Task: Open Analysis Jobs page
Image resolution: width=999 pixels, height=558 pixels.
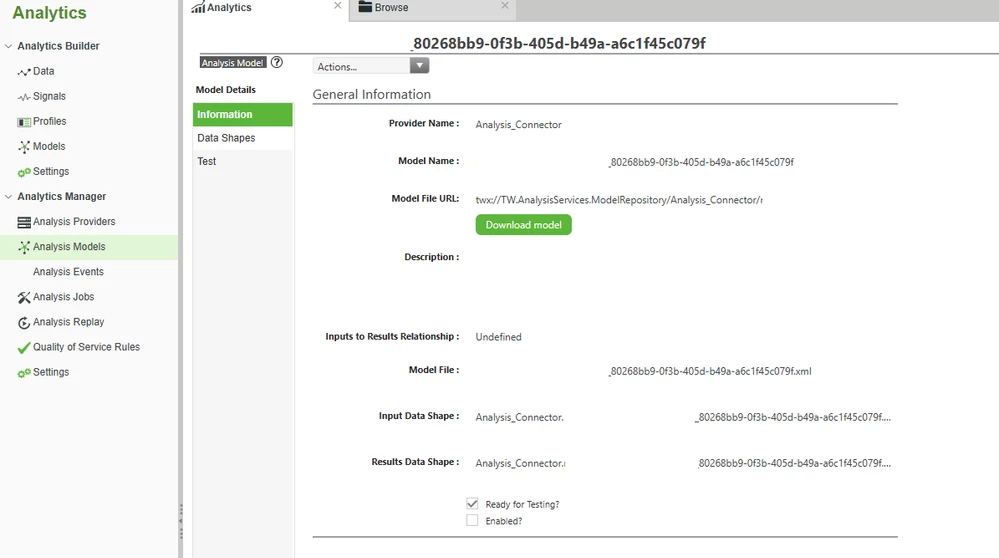Action: click(64, 297)
